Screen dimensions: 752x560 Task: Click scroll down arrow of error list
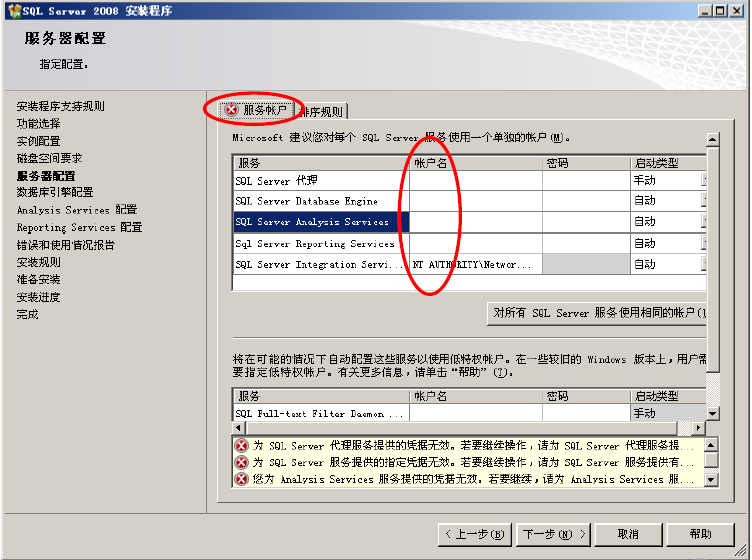[711, 479]
